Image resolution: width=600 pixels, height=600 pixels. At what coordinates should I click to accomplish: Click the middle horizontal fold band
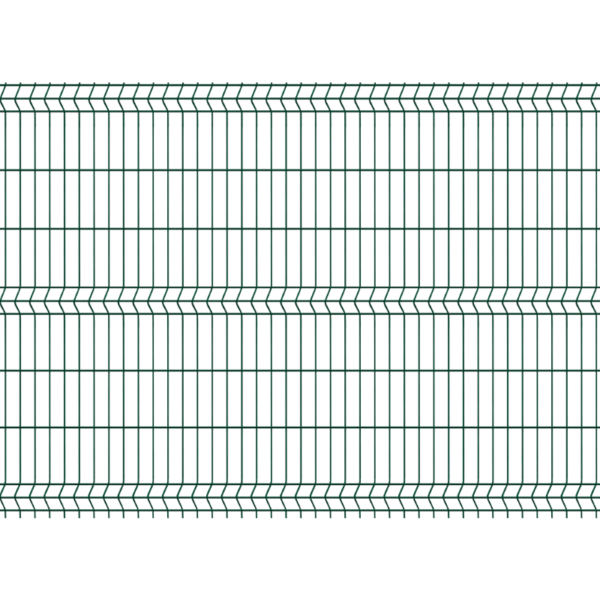(300, 298)
